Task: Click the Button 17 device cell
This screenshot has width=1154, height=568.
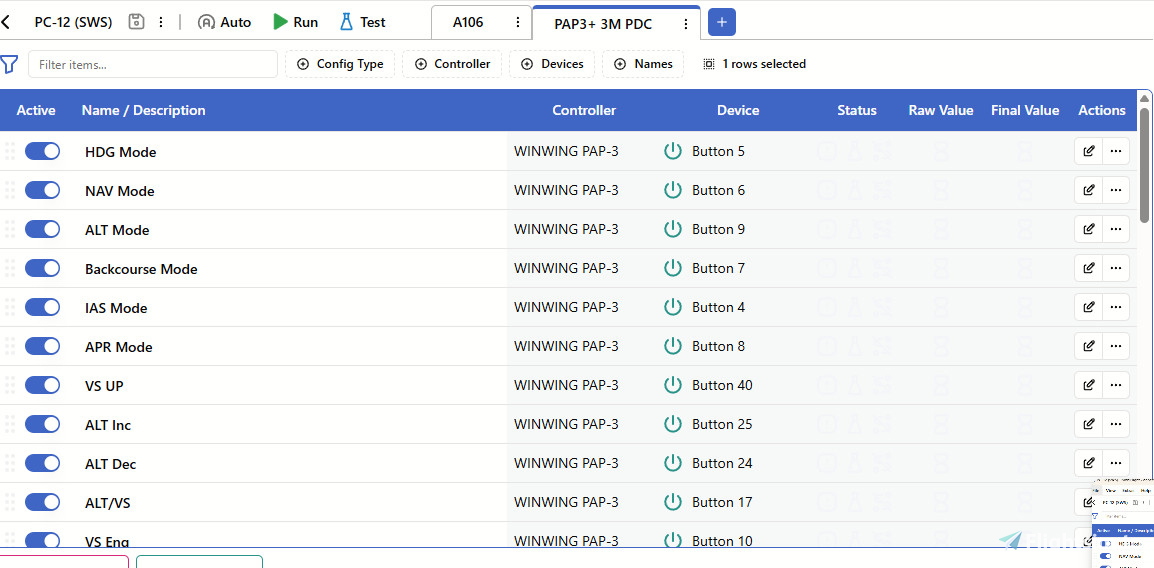Action: coord(722,502)
